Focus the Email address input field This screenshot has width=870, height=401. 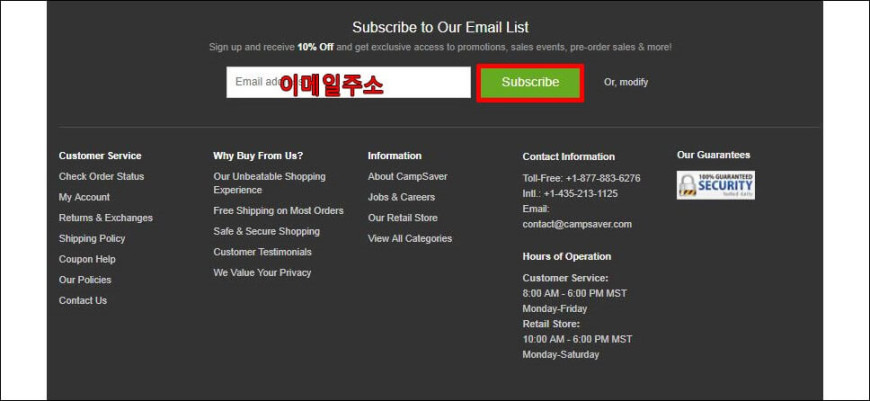coord(348,82)
